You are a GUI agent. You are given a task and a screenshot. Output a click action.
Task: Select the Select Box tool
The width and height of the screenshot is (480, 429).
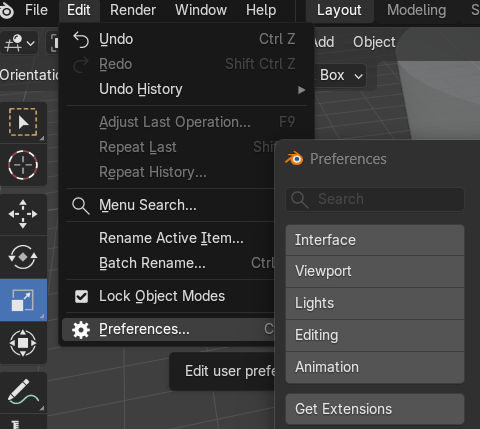(23, 122)
